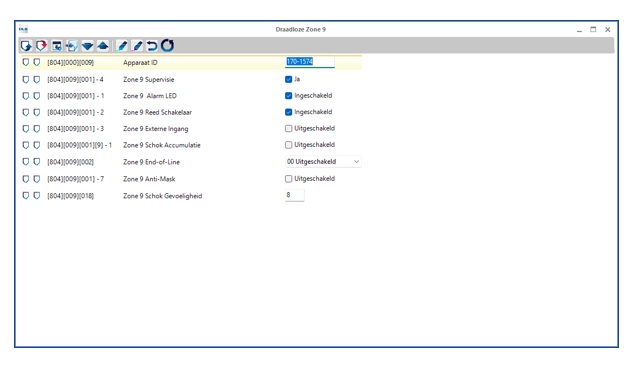Enable Zone 9 Schok Accumulatie checkbox
This screenshot has height=369, width=633.
tap(288, 145)
